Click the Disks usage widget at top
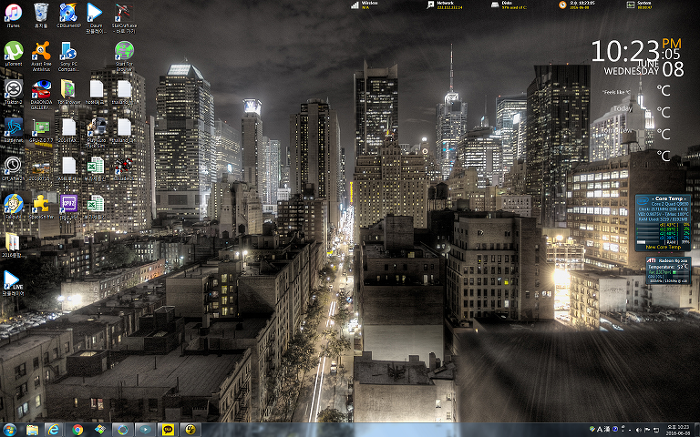Screen dimensions: 700x437 [509, 5]
